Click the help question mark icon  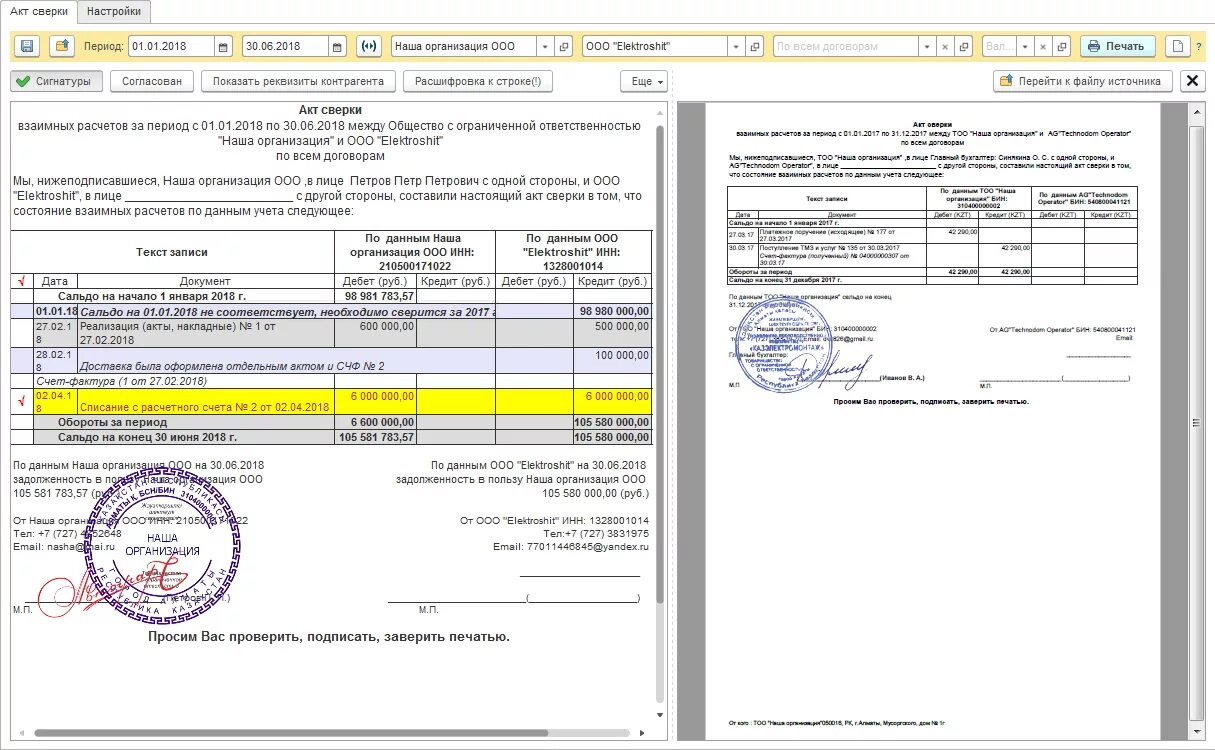pos(1199,46)
